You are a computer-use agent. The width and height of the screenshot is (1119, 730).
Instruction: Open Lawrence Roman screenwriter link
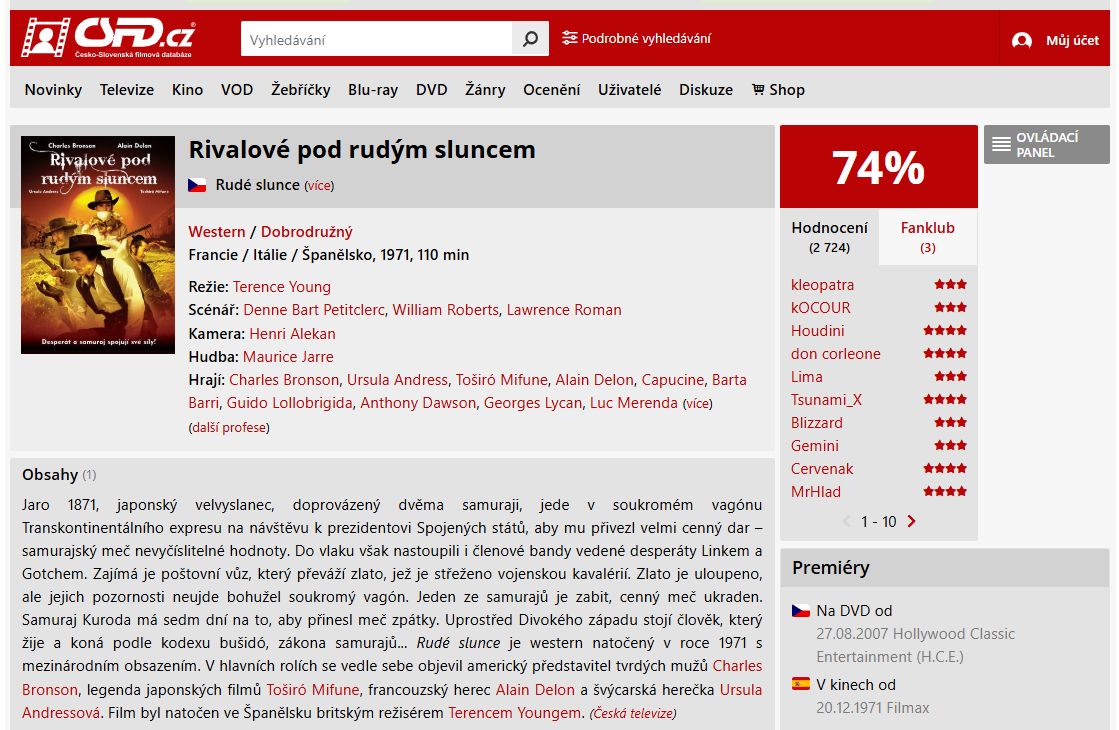tap(564, 310)
